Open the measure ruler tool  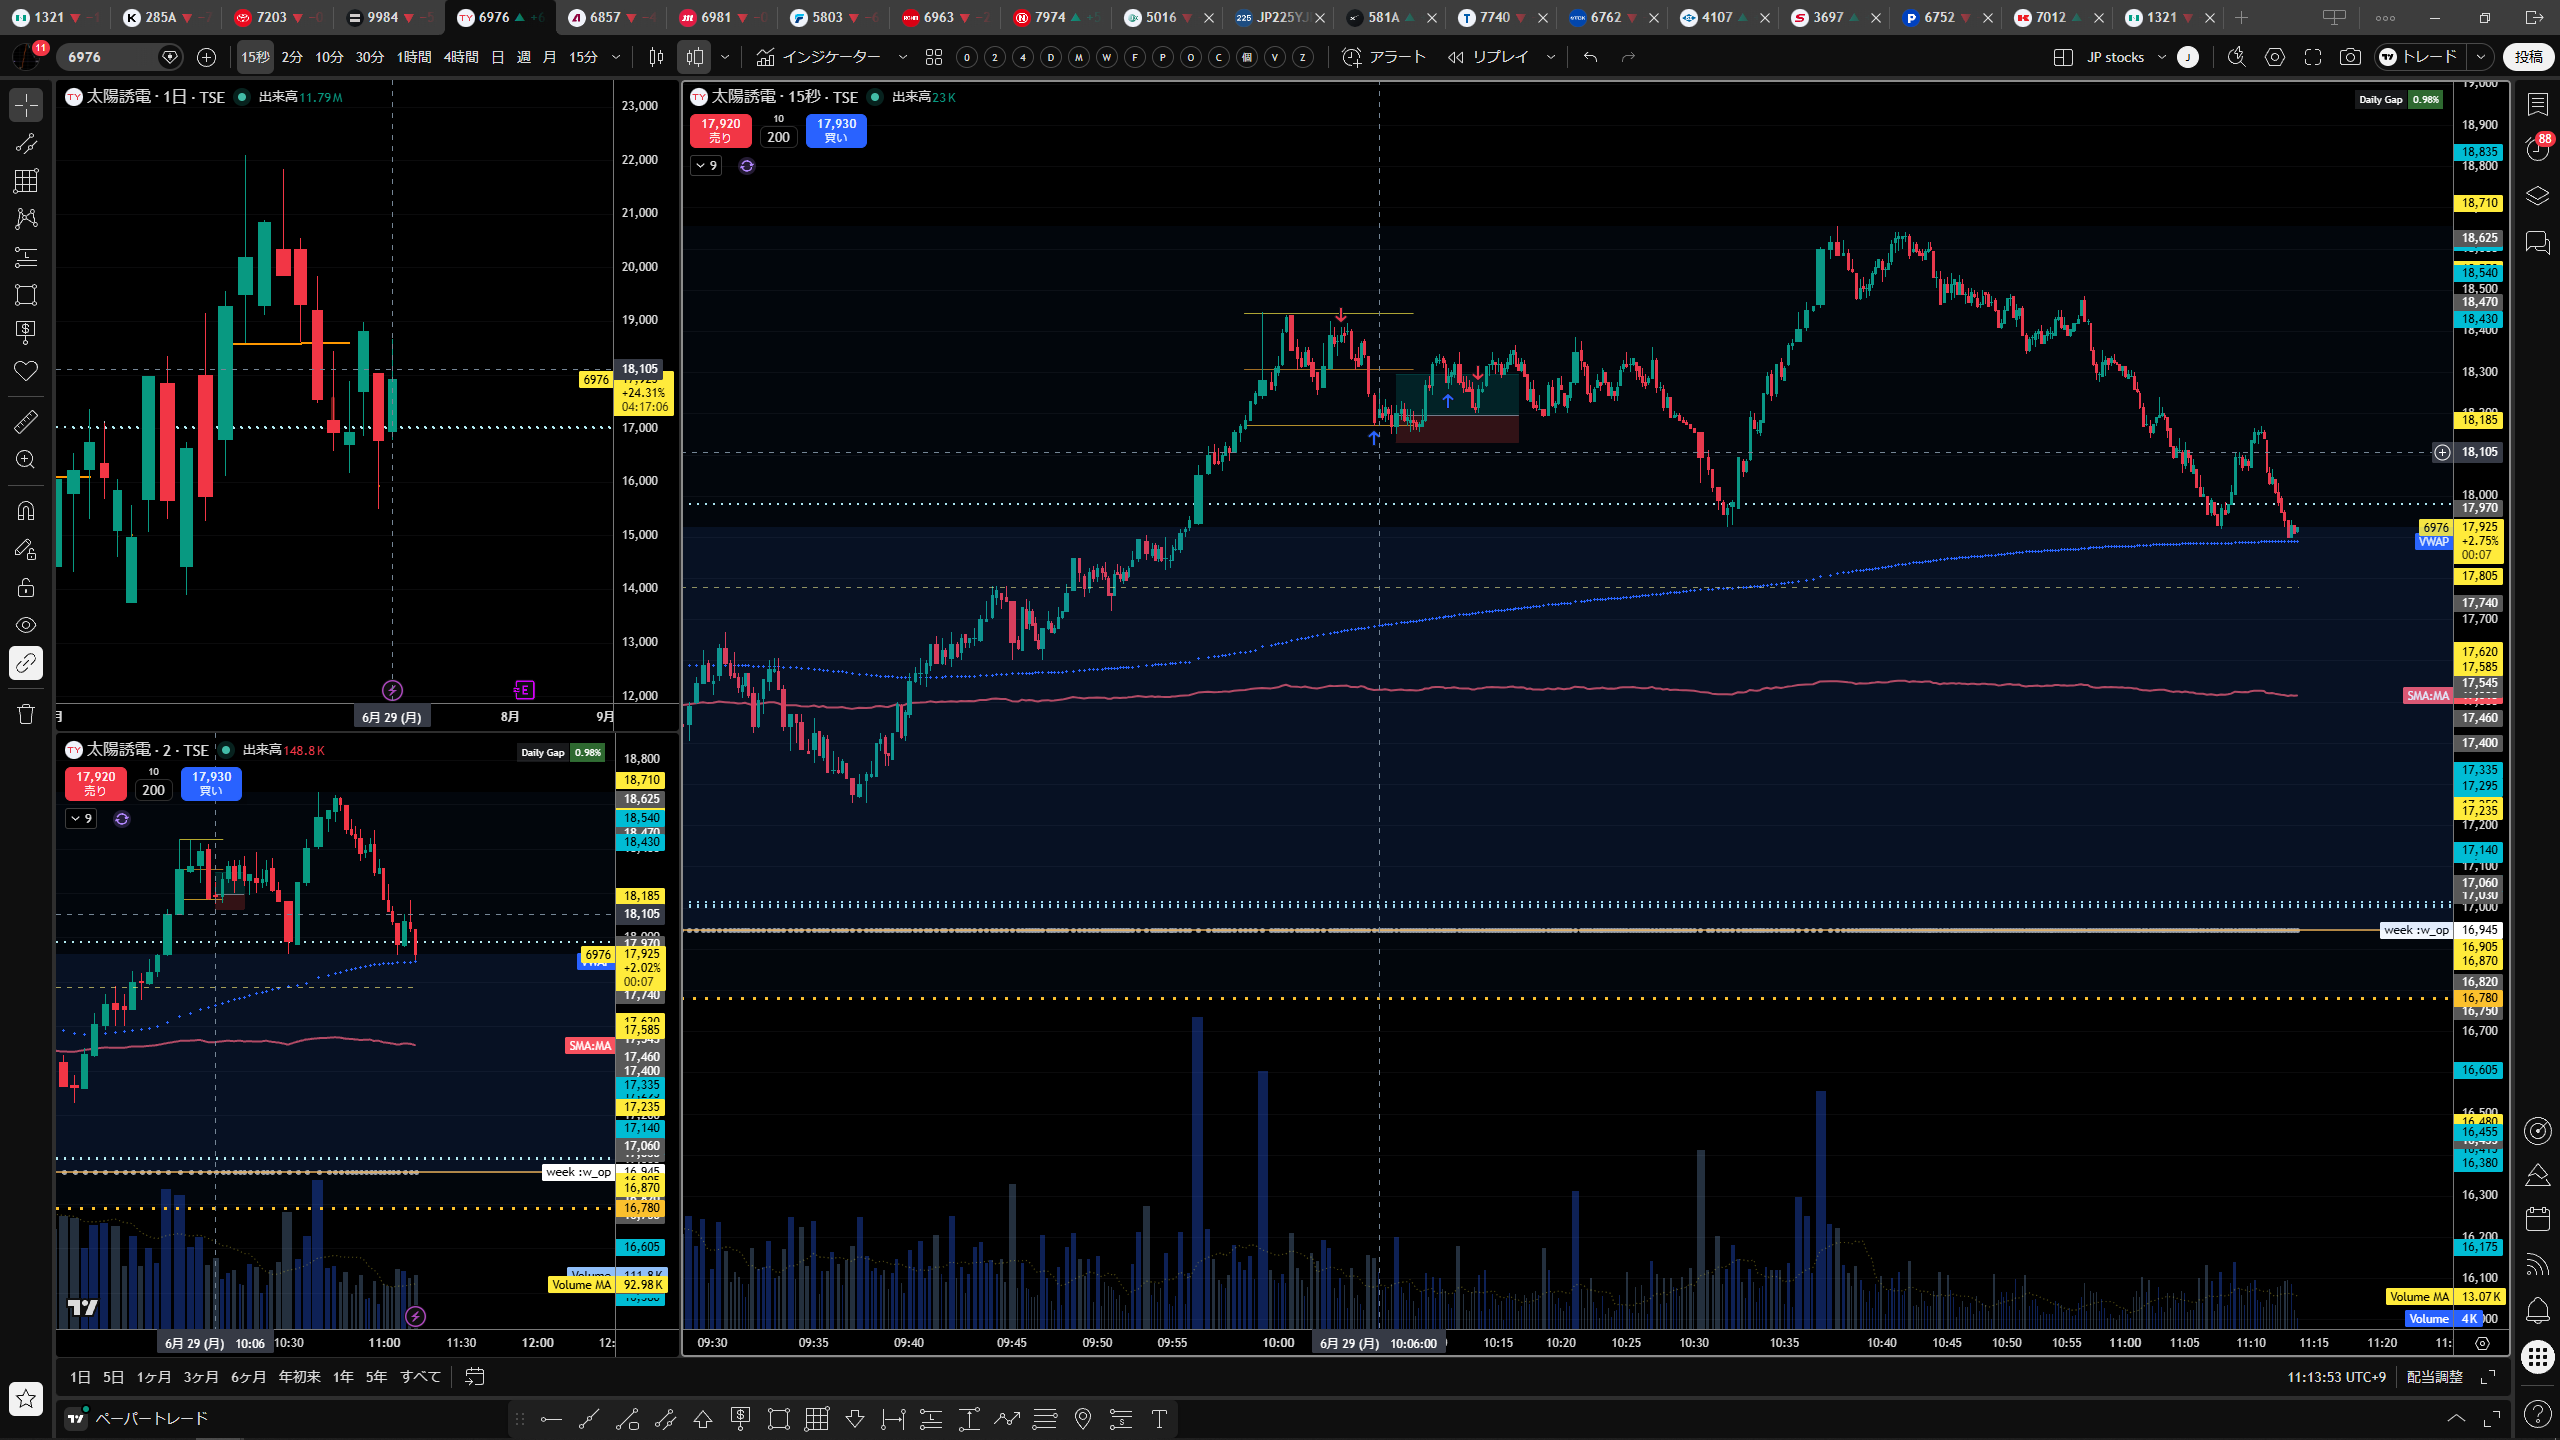[x=26, y=421]
